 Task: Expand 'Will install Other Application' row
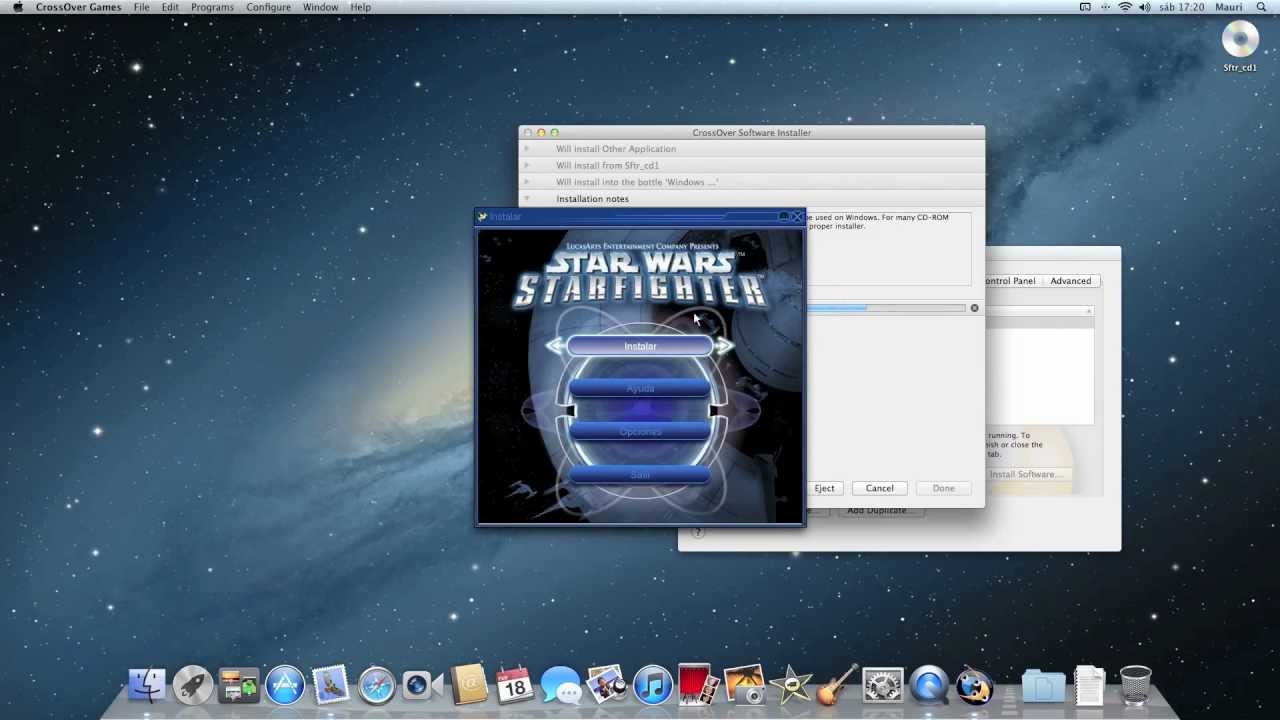pyautogui.click(x=527, y=149)
